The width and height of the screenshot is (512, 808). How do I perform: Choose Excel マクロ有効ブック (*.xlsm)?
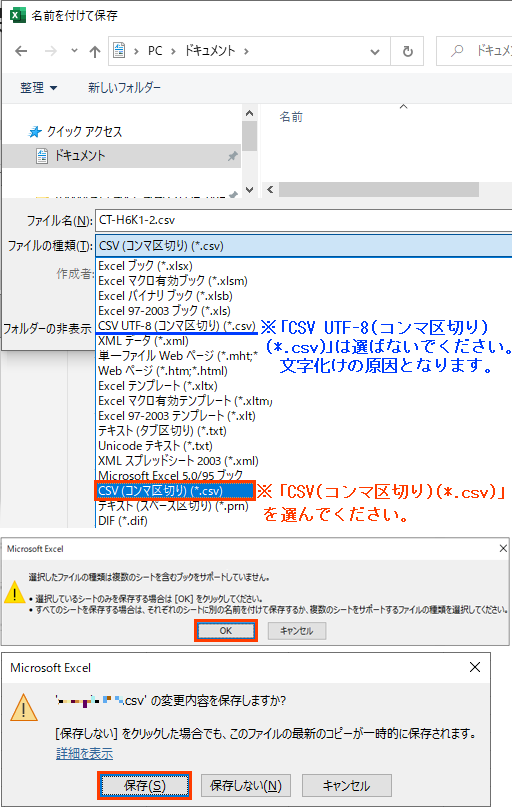click(x=173, y=281)
